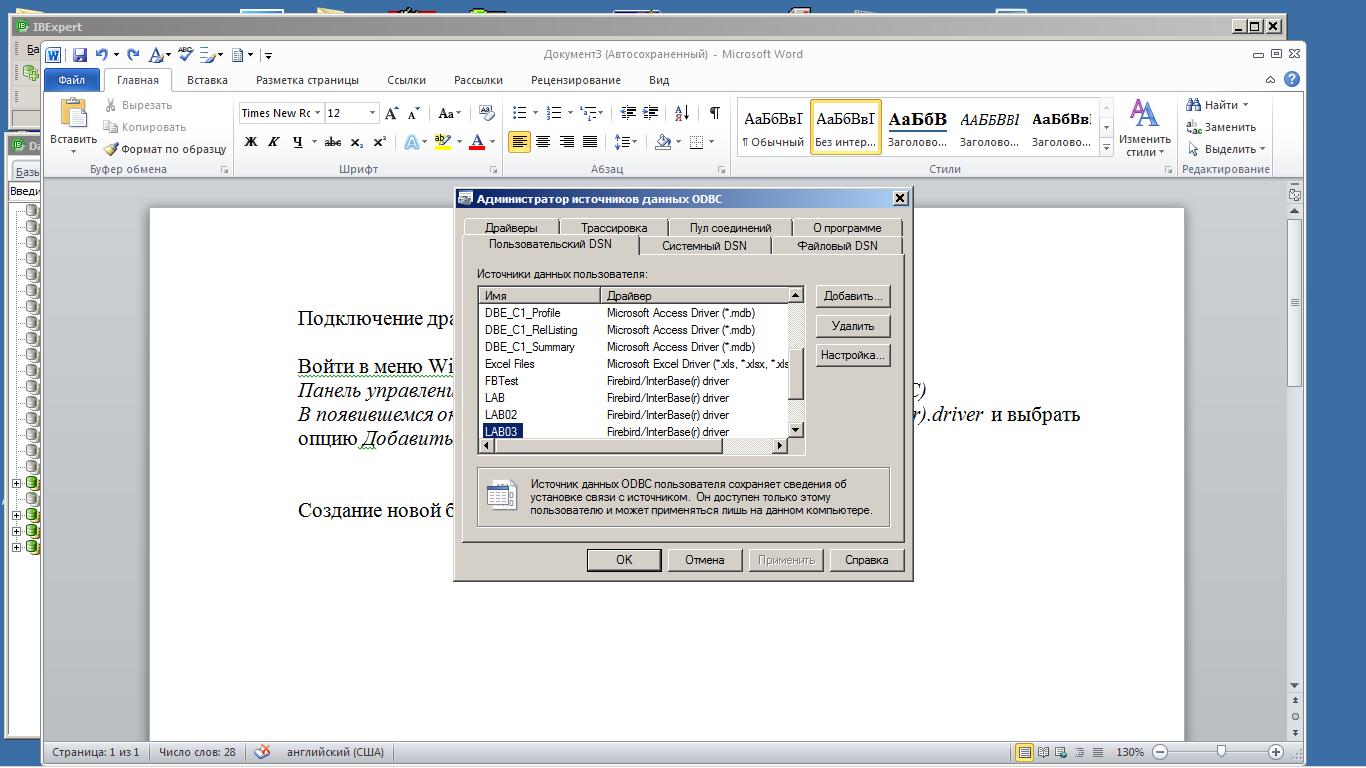Activate Формат по образцу painter
Image resolution: width=1366 pixels, height=768 pixels.
coord(165,149)
